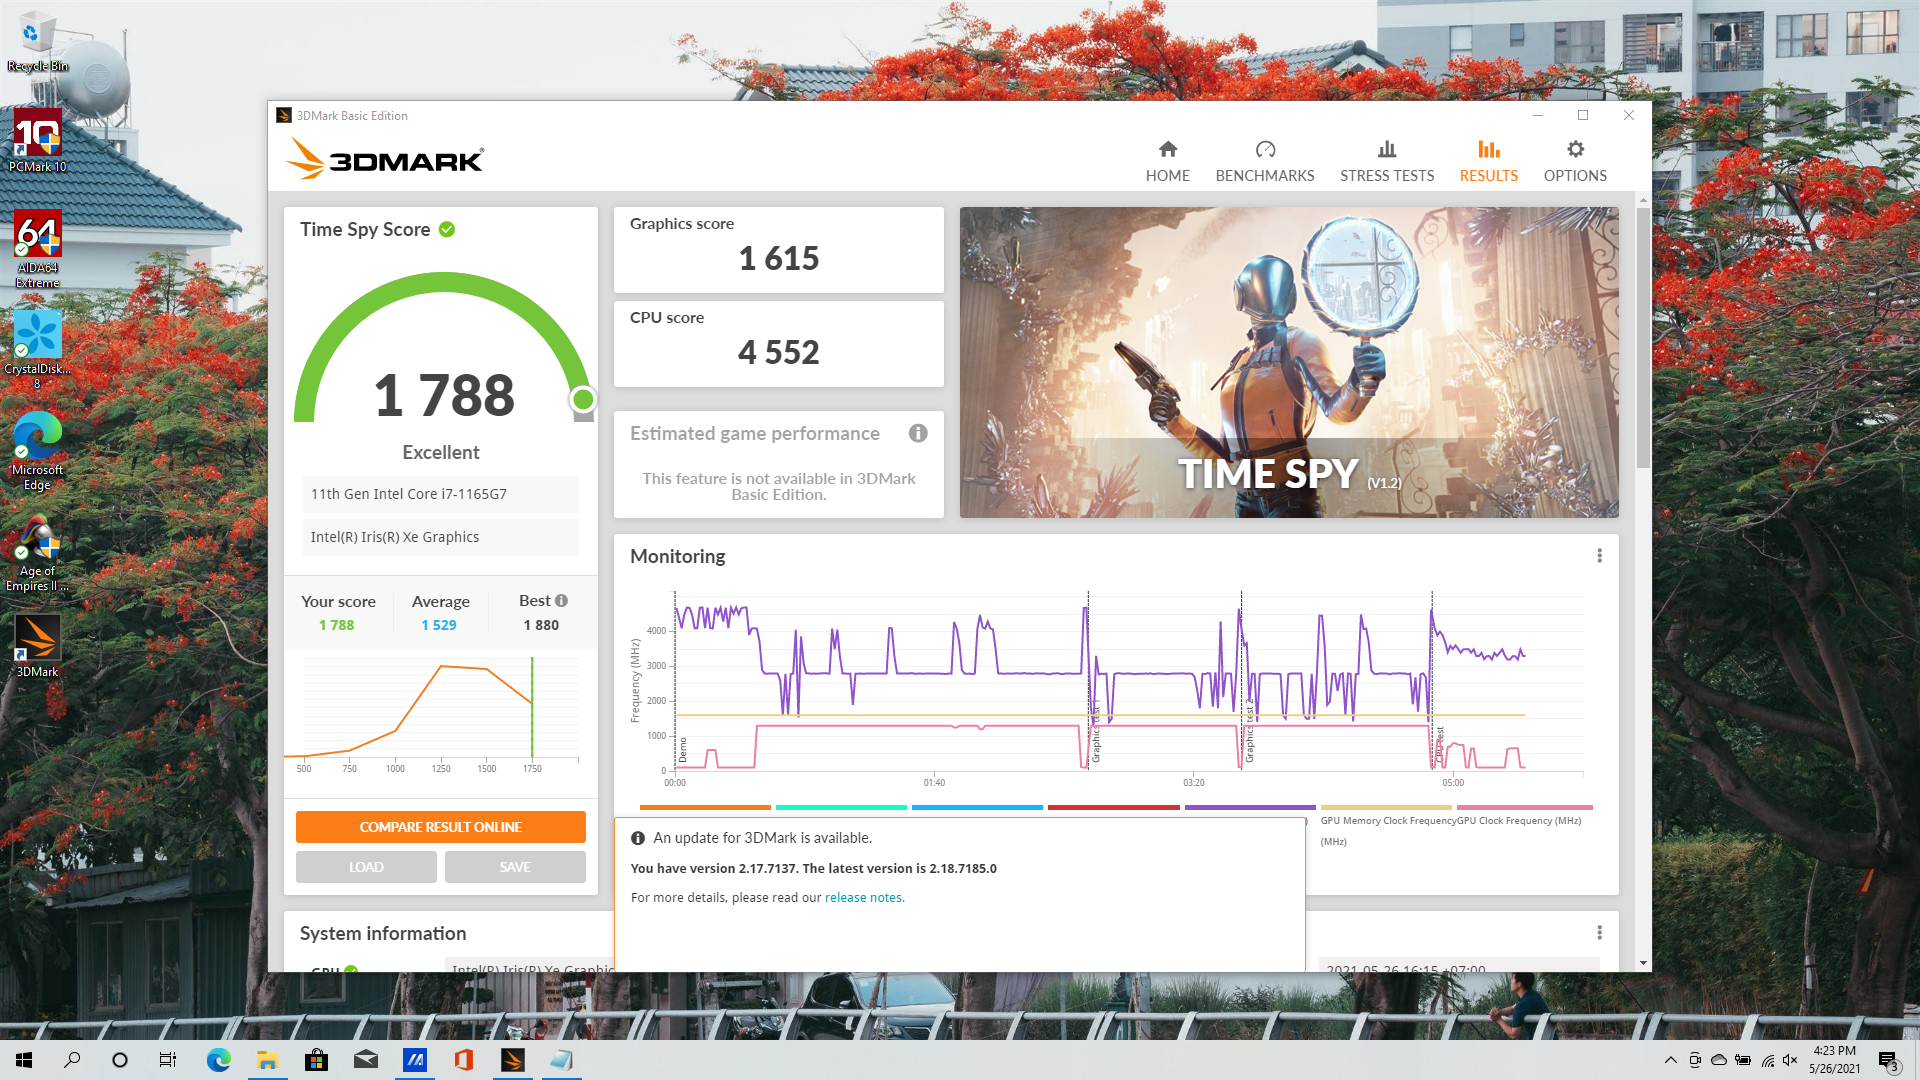Click the OneDrive tray icon
The width and height of the screenshot is (1920, 1080).
click(x=1719, y=1060)
